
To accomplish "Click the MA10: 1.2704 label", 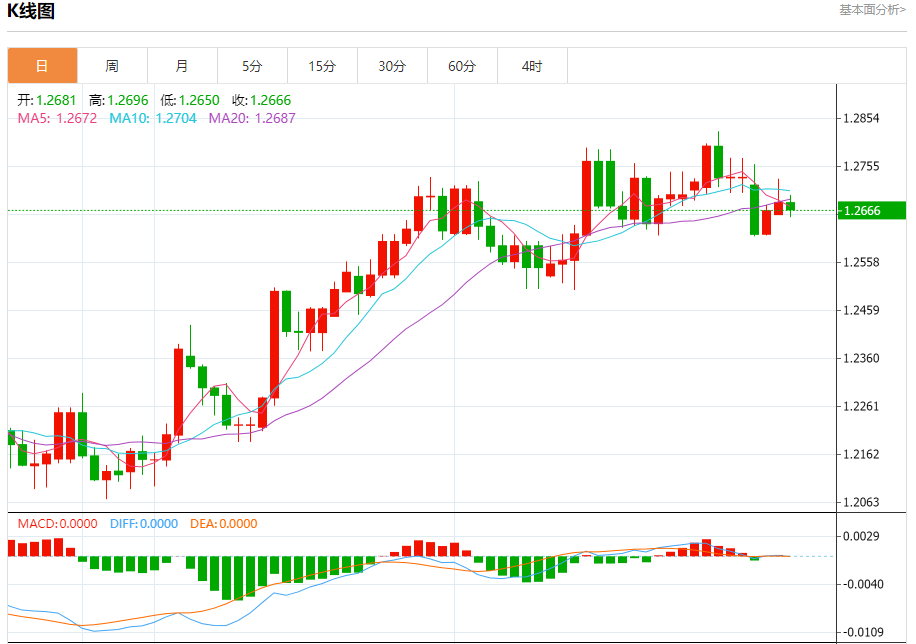I will coord(153,119).
